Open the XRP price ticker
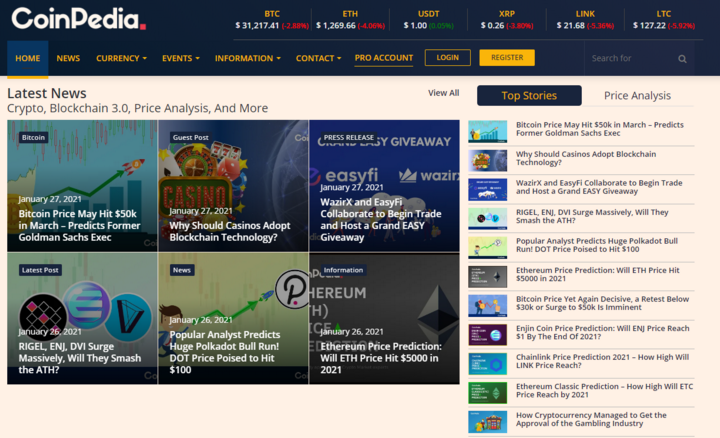This screenshot has width=720, height=438. click(507, 20)
